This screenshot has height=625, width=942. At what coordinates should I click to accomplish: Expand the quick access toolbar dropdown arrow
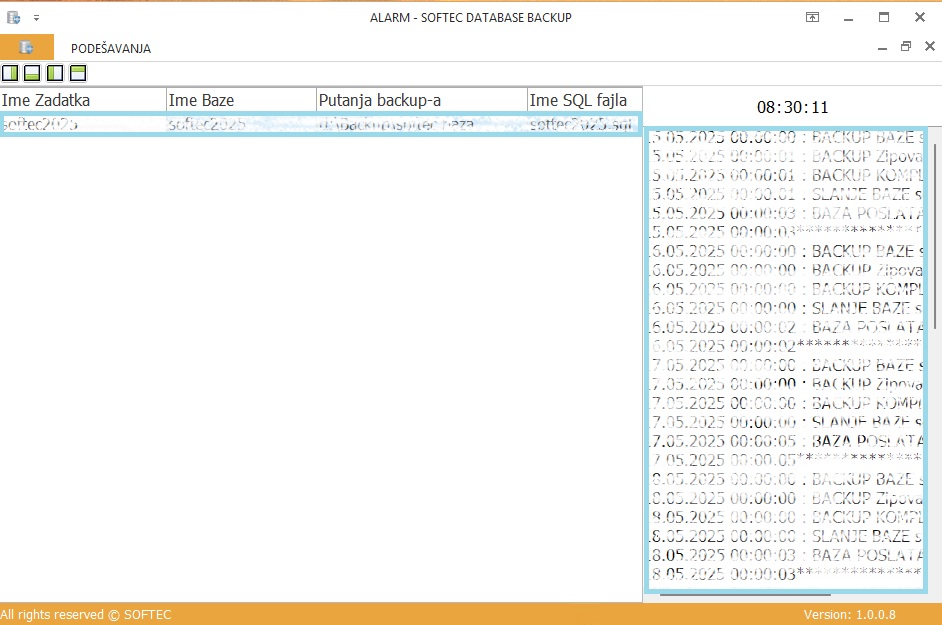point(34,17)
